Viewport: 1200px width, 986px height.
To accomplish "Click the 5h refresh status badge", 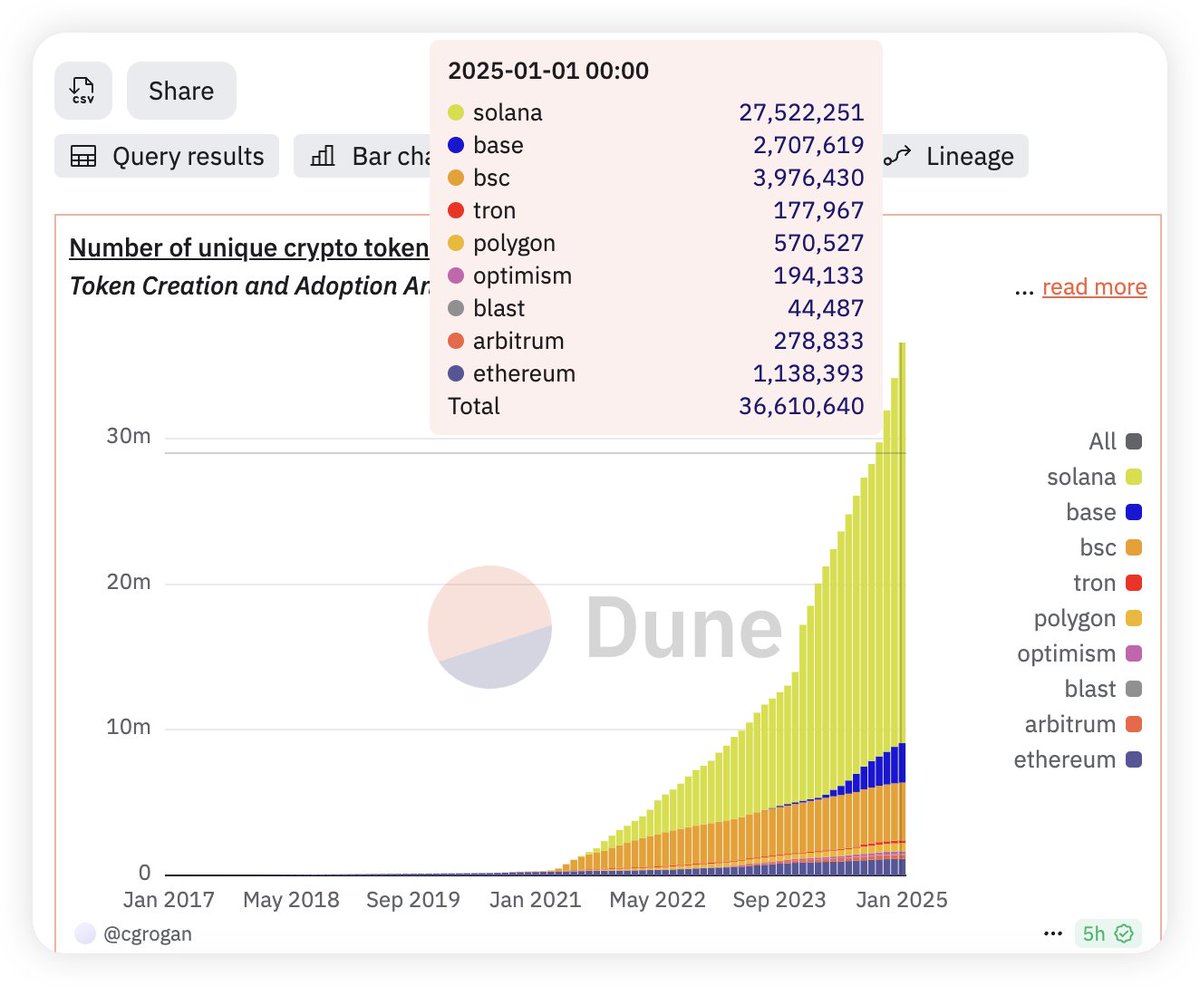I will click(1107, 934).
